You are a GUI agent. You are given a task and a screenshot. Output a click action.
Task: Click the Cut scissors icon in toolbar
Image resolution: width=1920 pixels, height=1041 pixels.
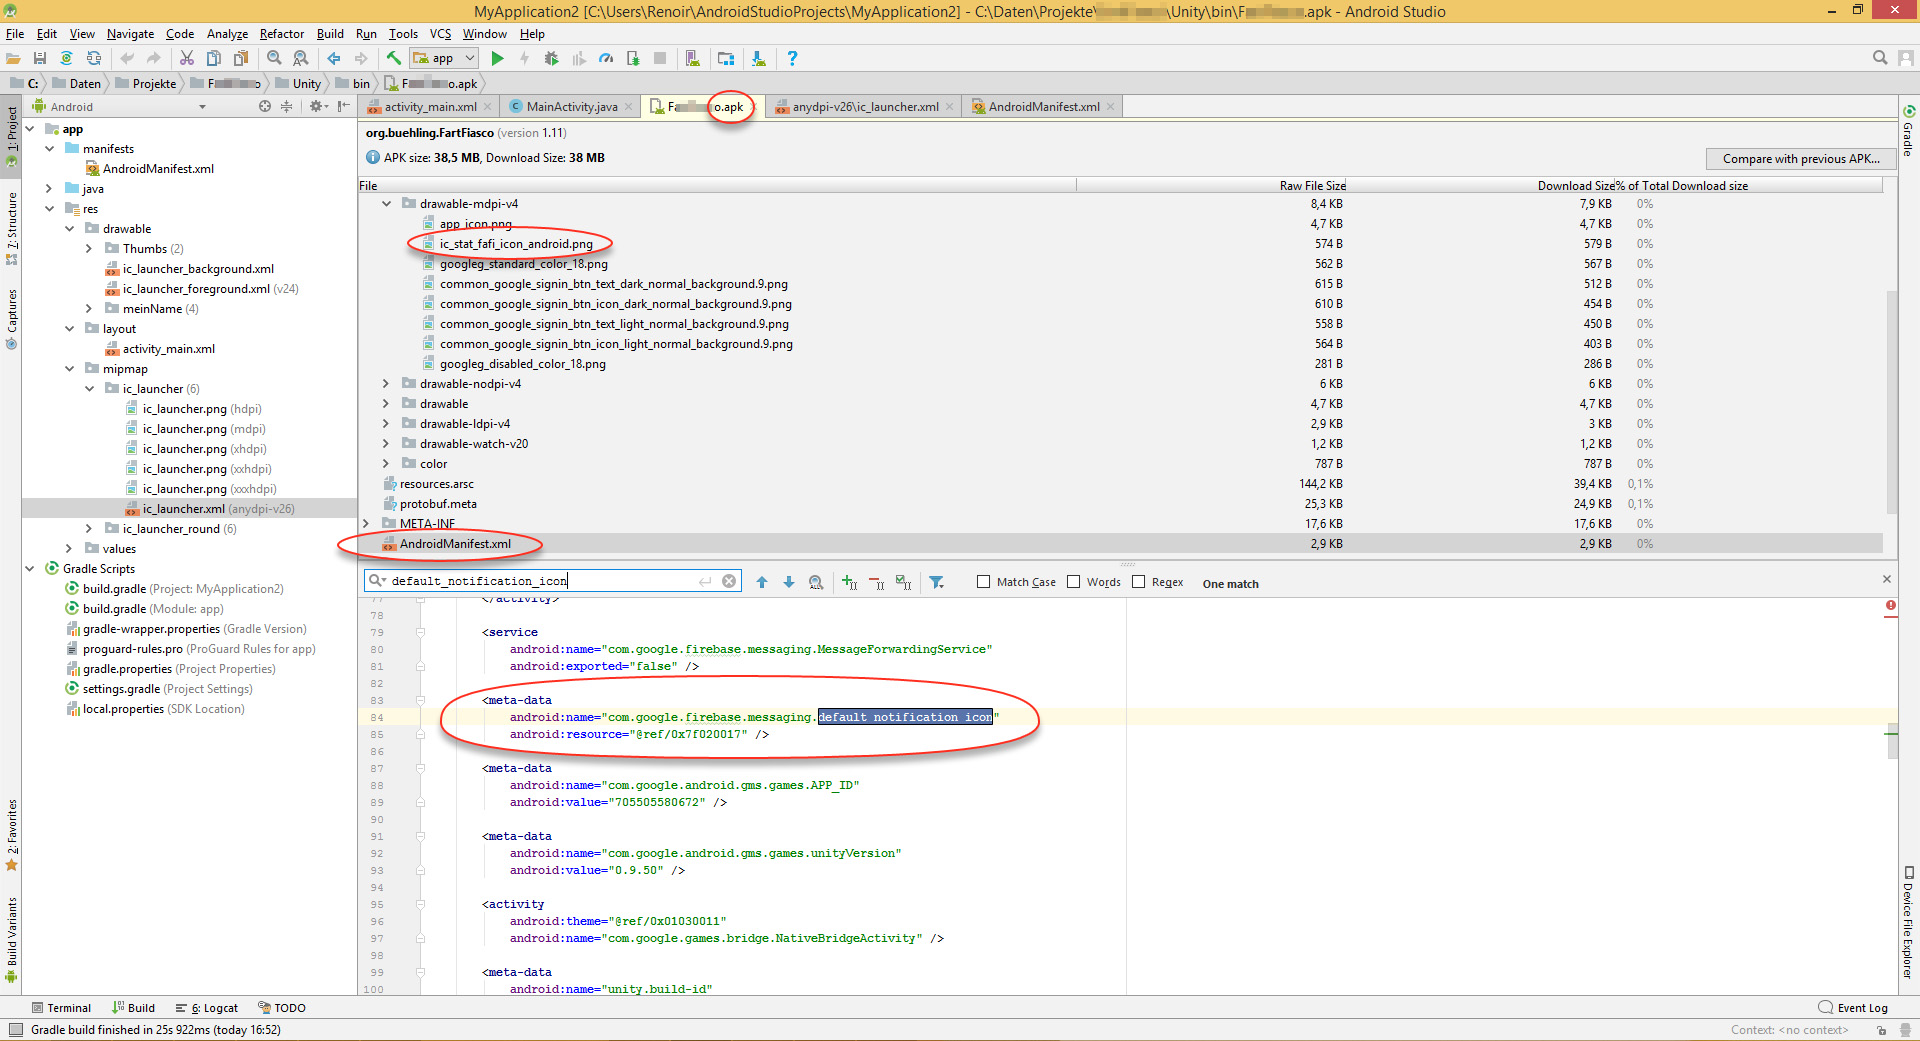click(187, 59)
